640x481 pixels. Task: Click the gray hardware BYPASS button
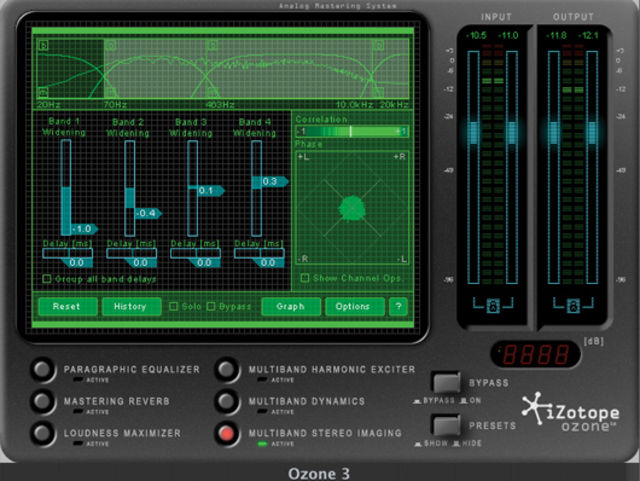pyautogui.click(x=446, y=382)
